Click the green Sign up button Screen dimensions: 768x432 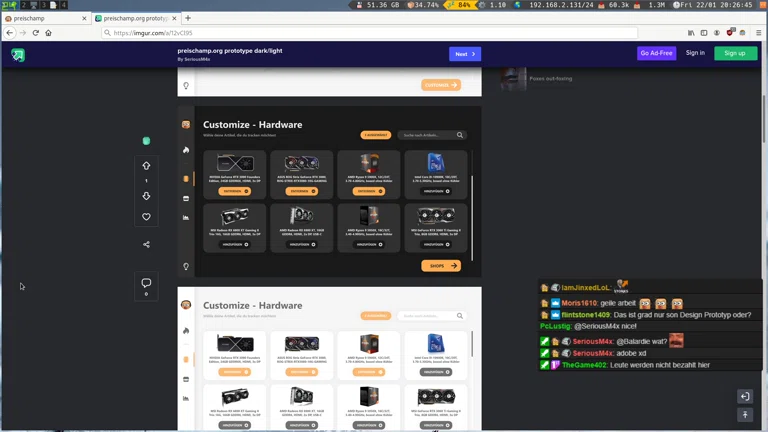pos(735,53)
